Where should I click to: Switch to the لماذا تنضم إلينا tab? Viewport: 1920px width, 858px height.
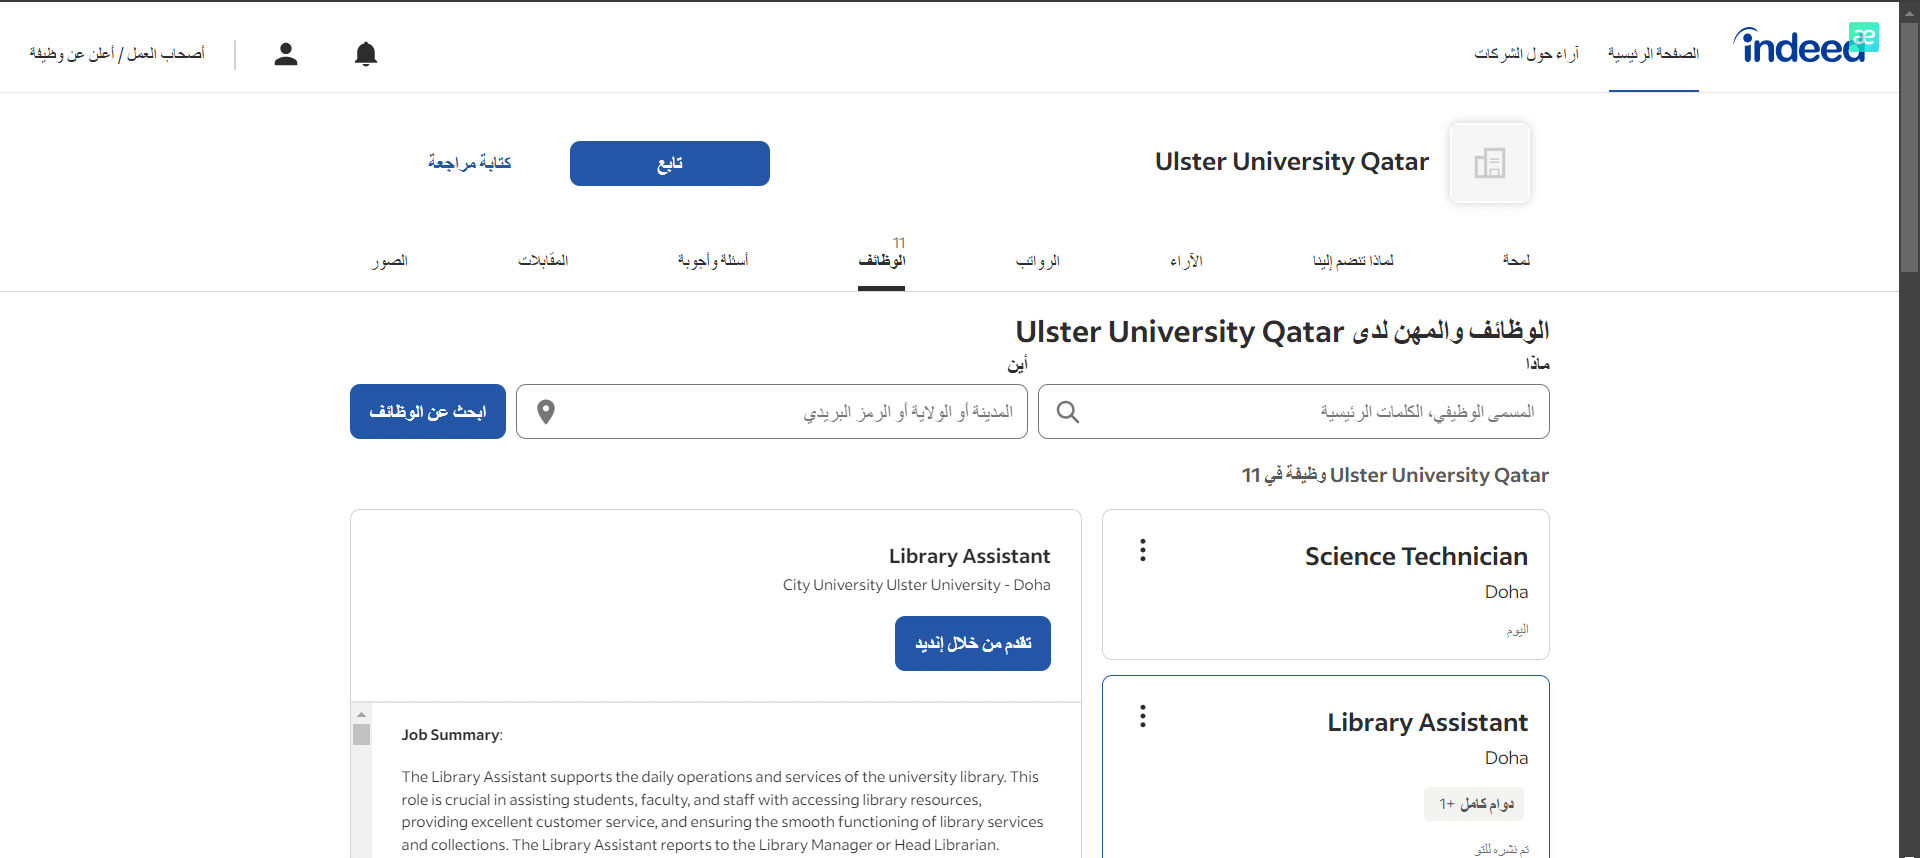click(1353, 260)
